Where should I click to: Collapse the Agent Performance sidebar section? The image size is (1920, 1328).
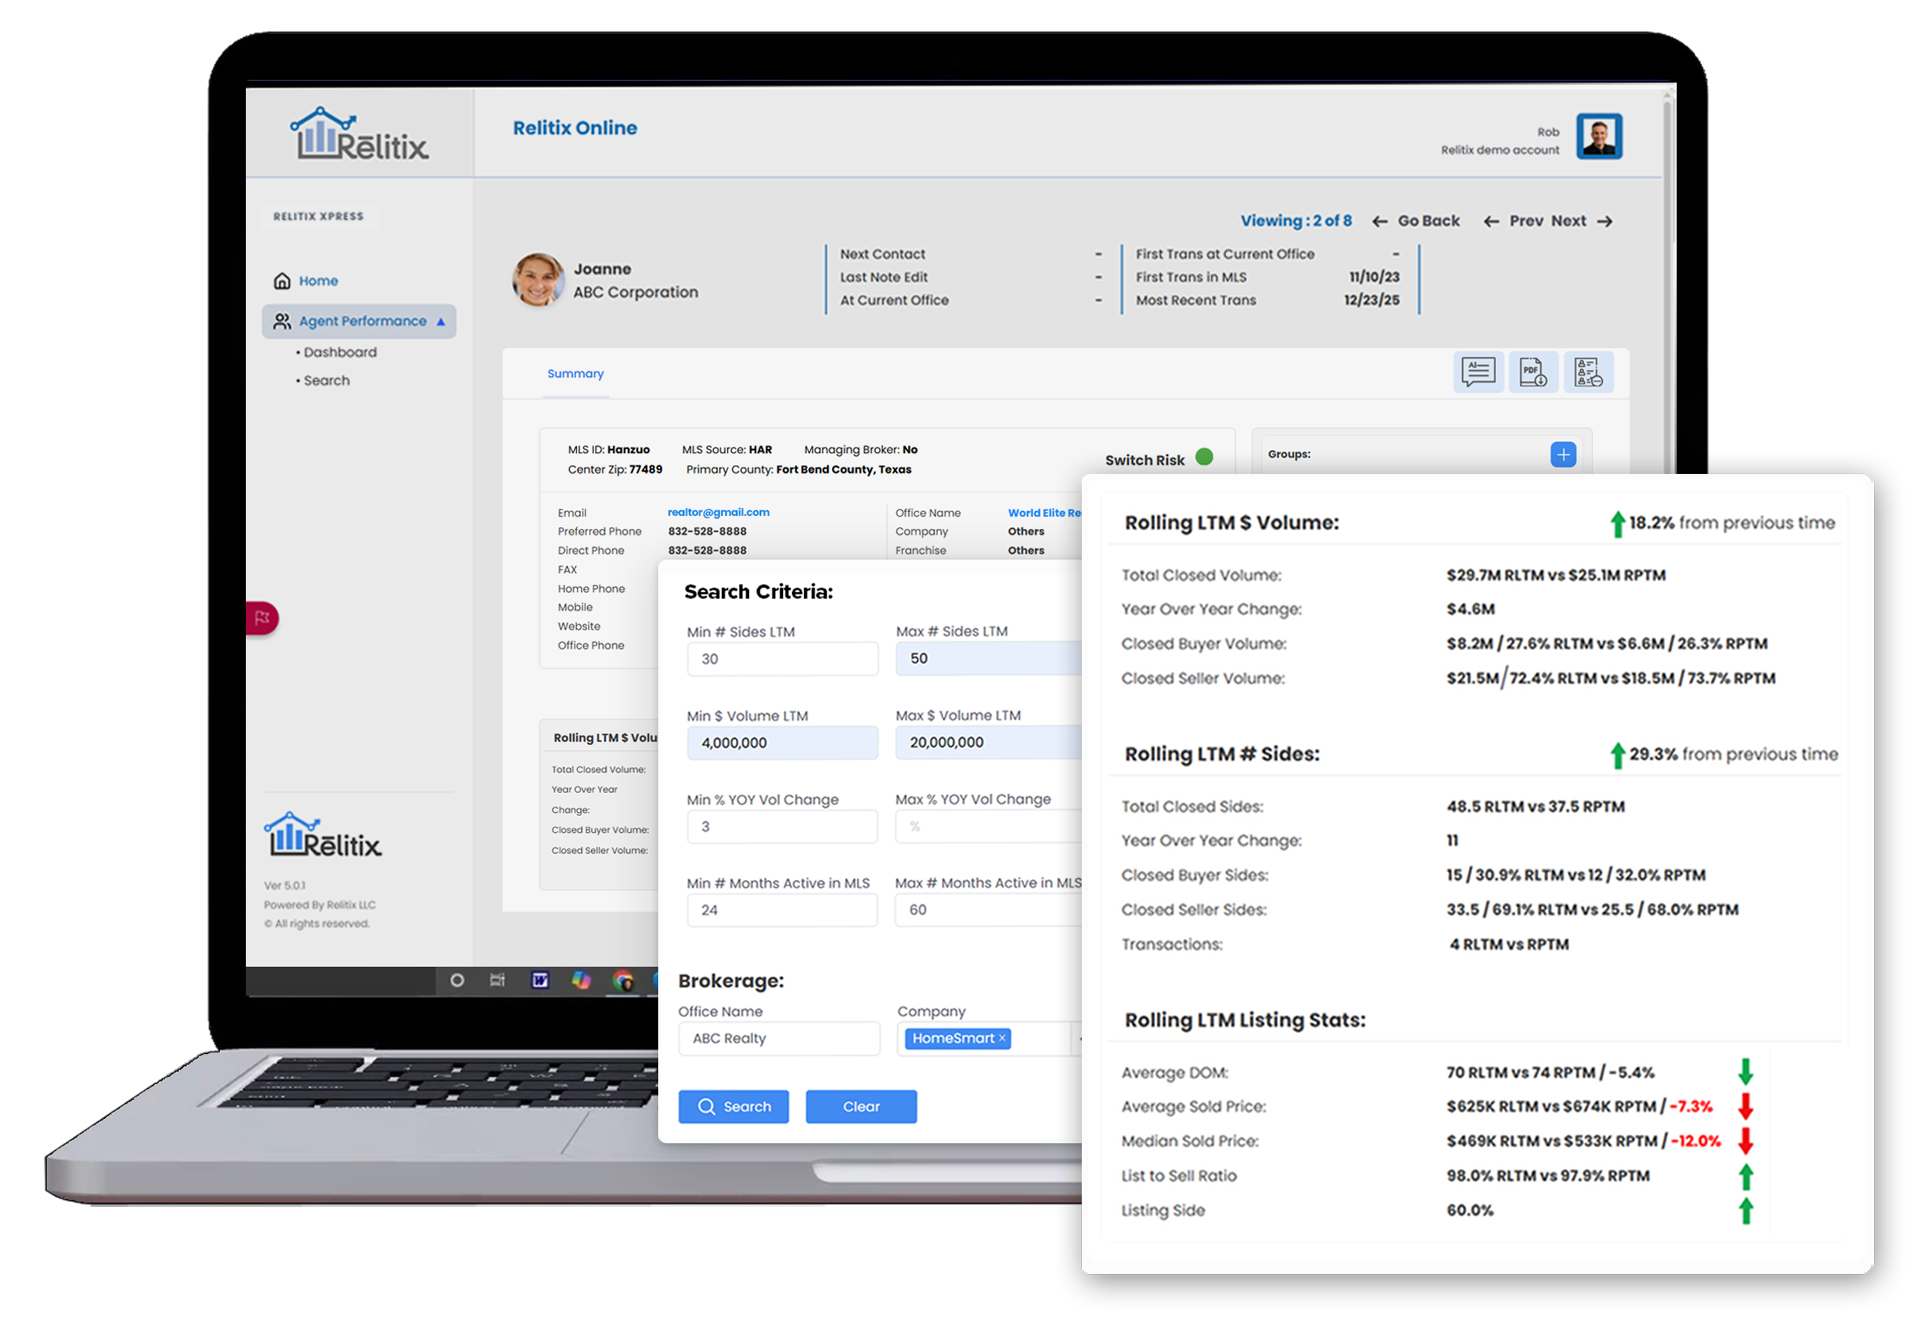coord(440,321)
